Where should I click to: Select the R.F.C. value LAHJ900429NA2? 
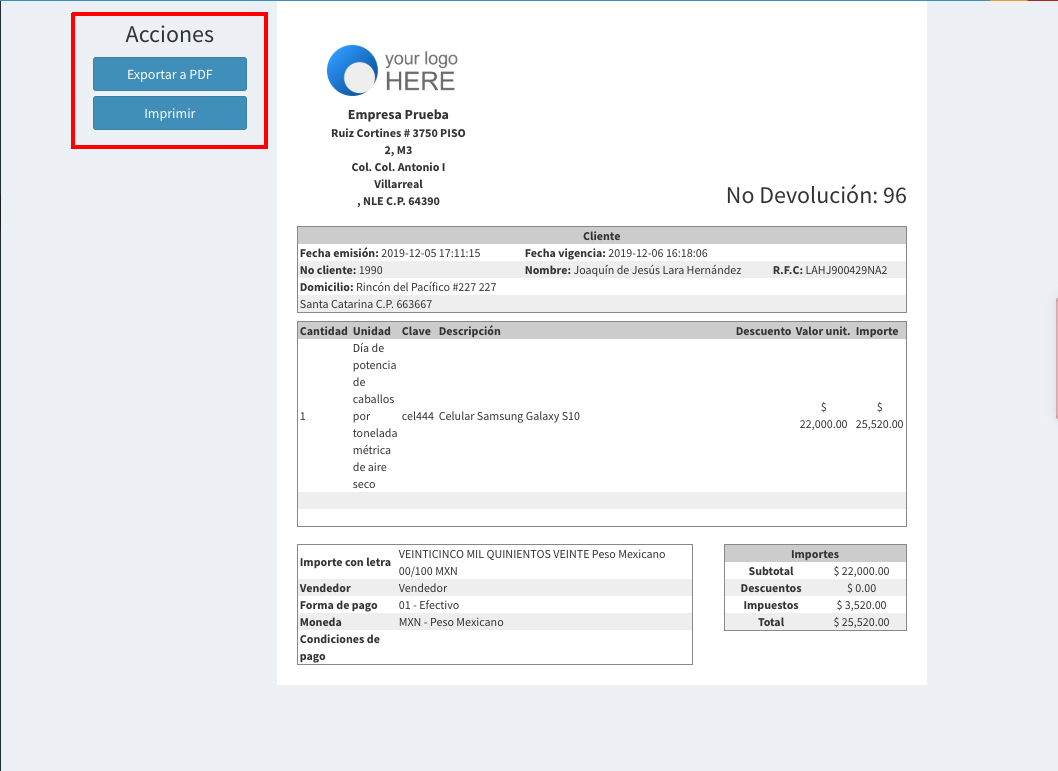pos(846,270)
